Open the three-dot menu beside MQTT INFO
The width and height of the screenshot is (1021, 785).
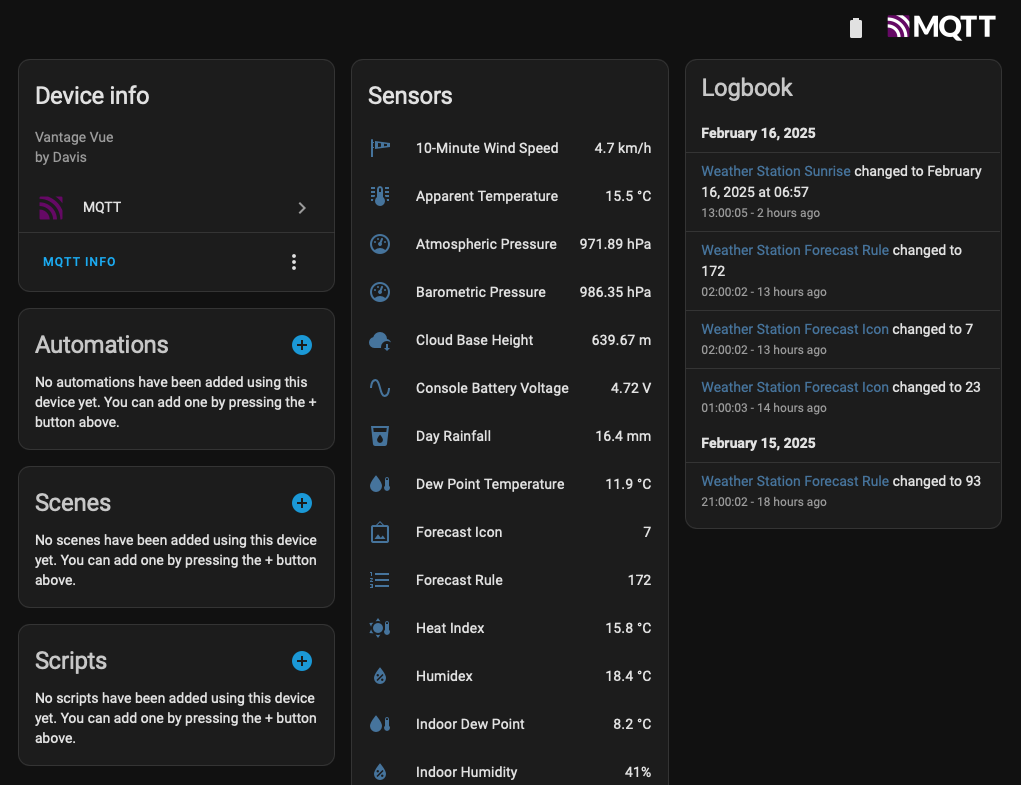[294, 261]
